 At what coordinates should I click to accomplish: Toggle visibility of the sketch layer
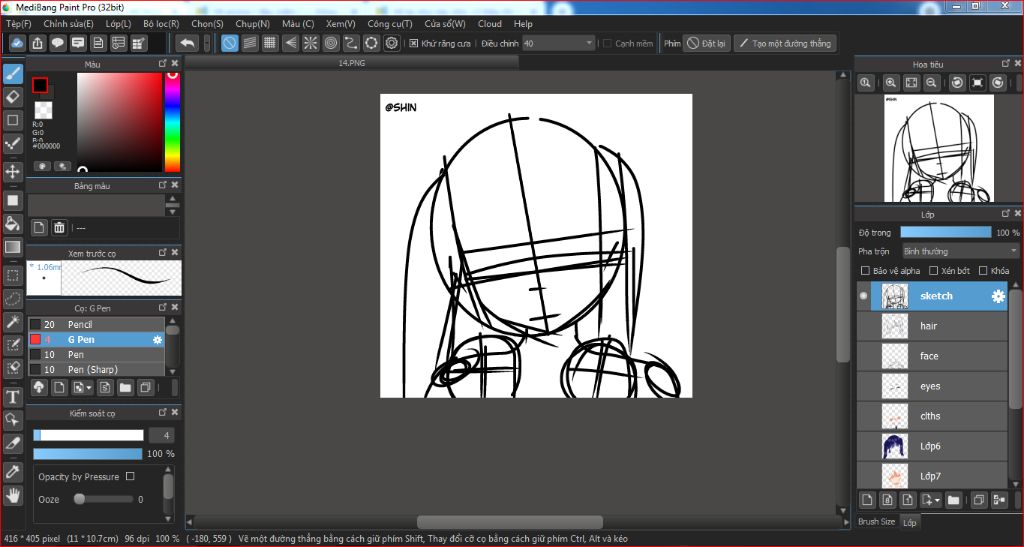click(x=865, y=296)
